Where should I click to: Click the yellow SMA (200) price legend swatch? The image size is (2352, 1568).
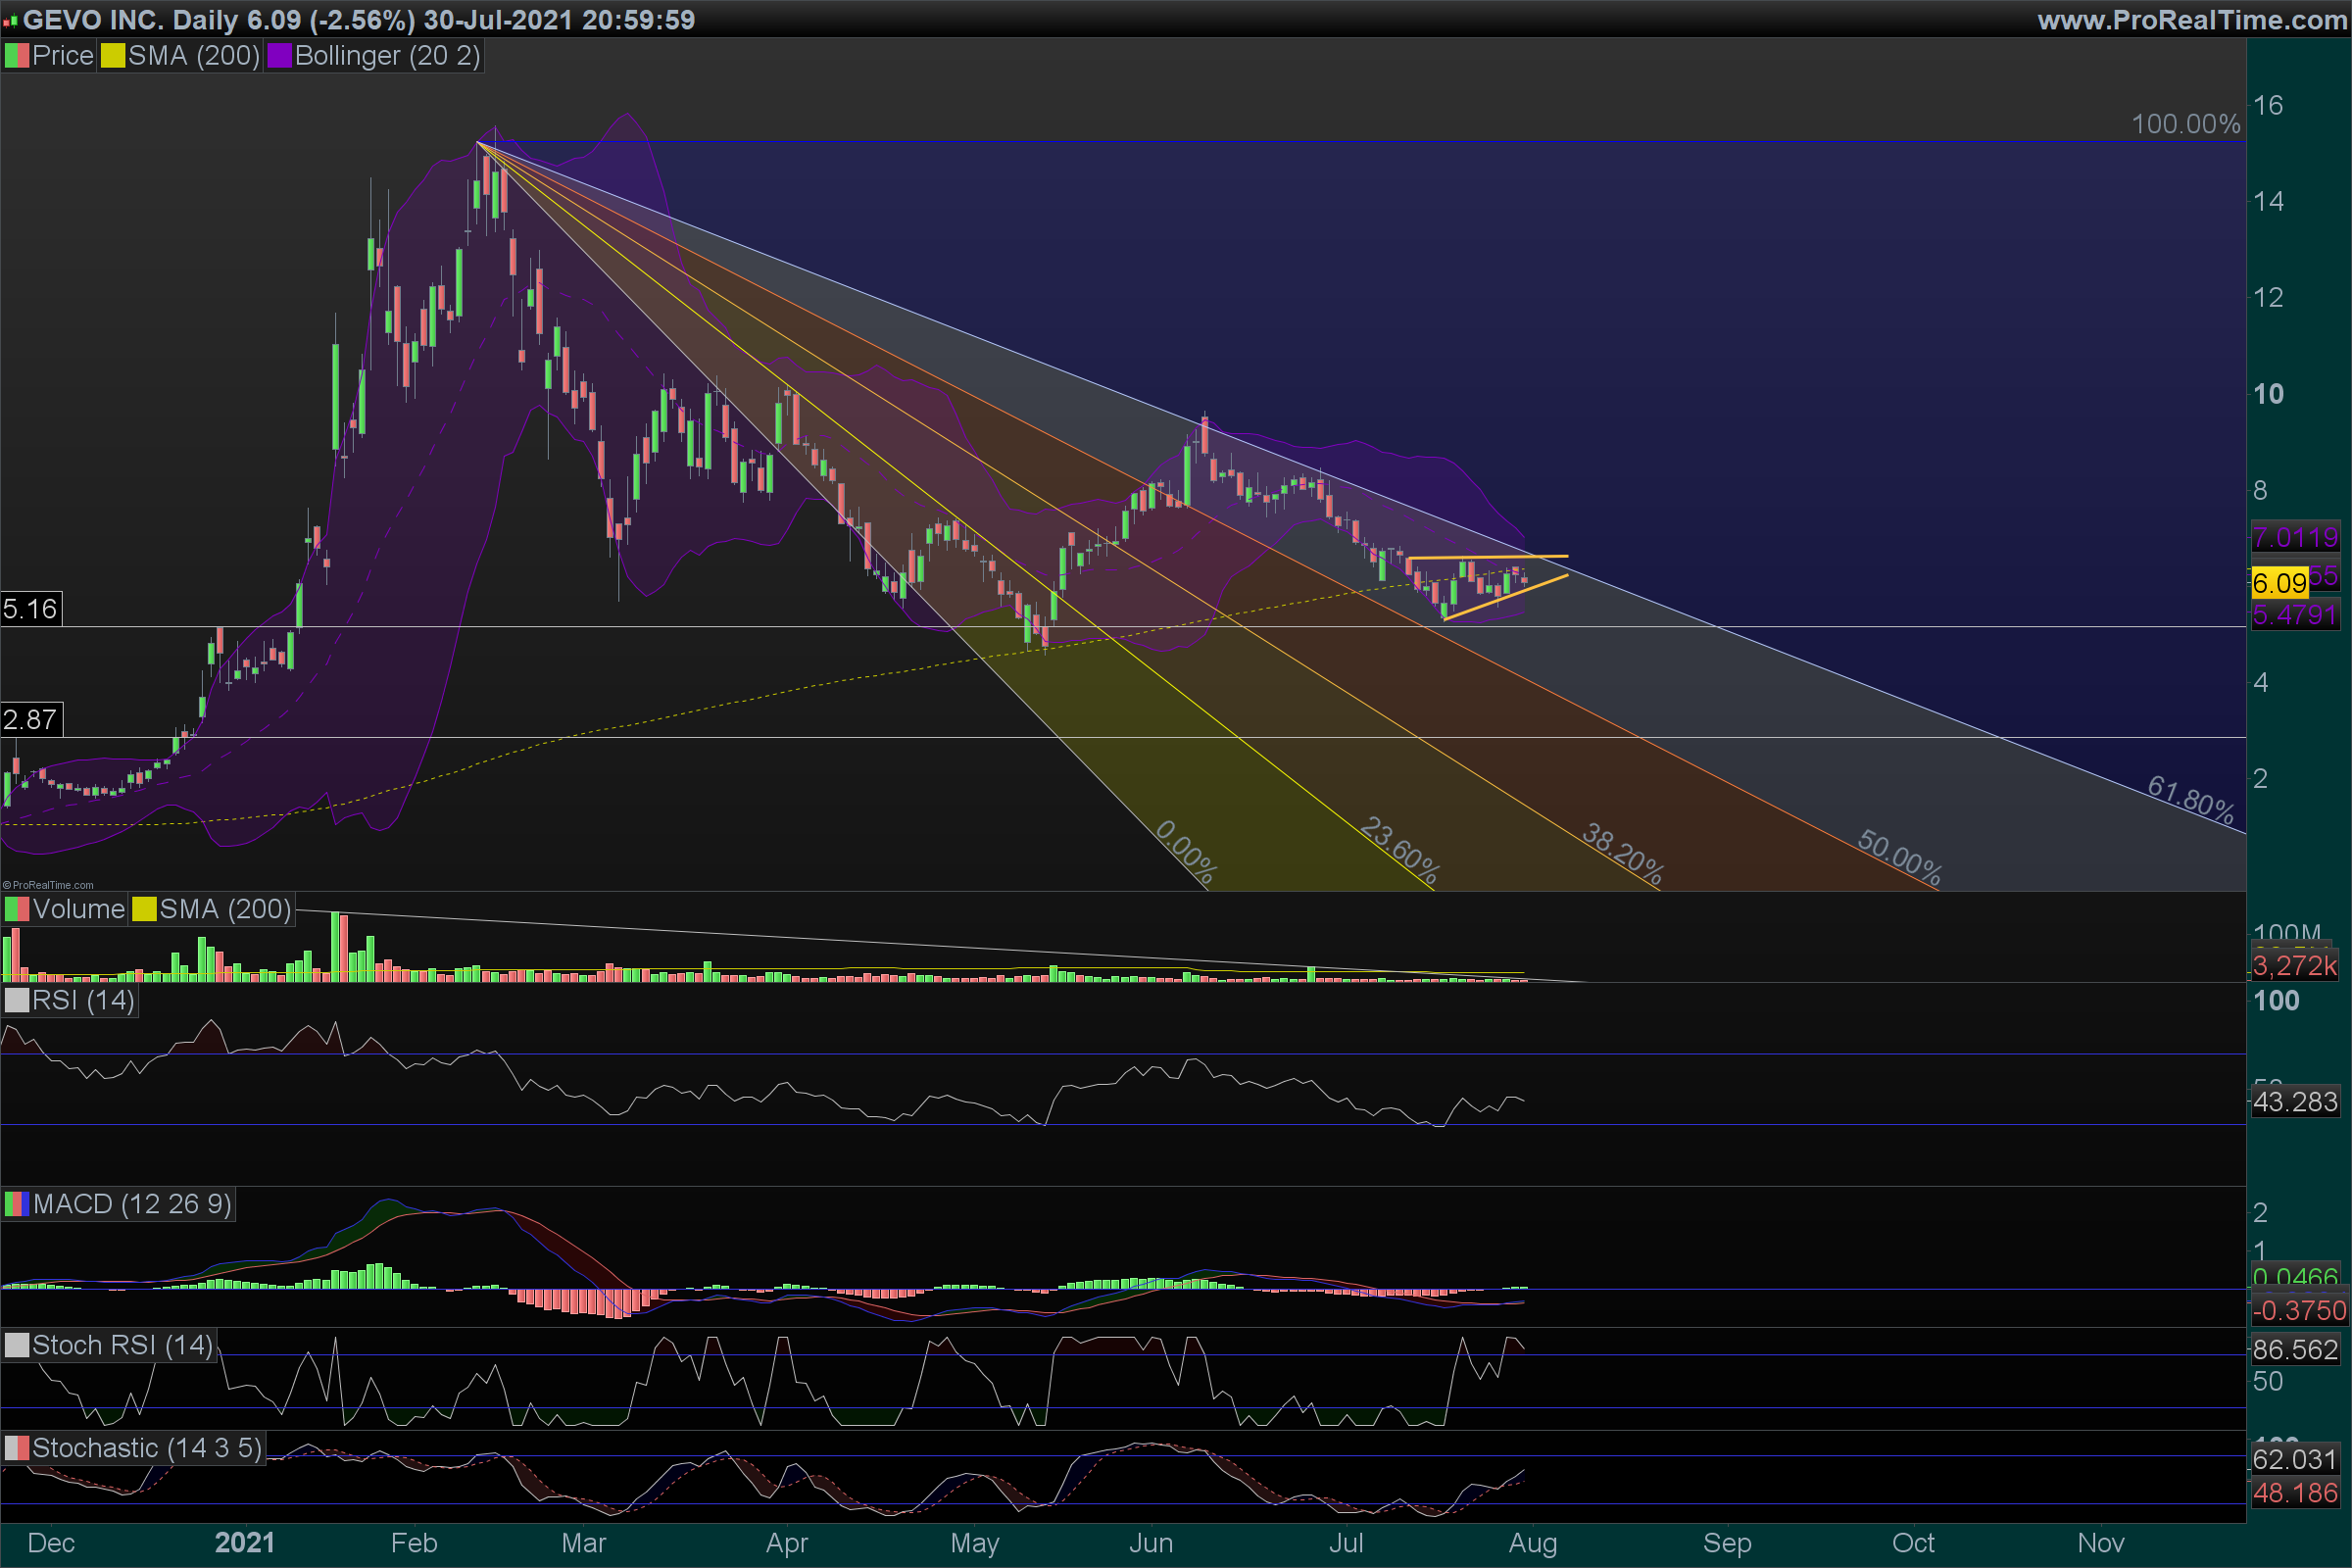pos(112,56)
